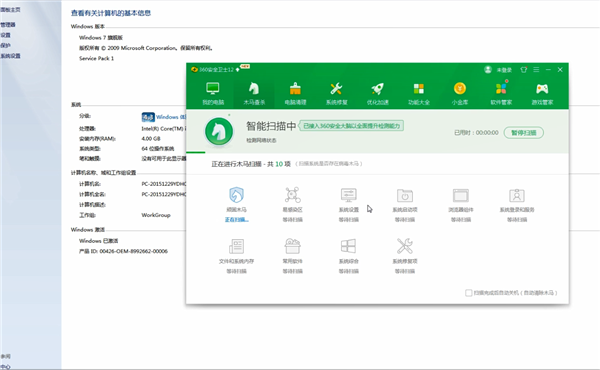Click the 64 位操作系统 value
The height and width of the screenshot is (370, 600).
click(x=158, y=148)
